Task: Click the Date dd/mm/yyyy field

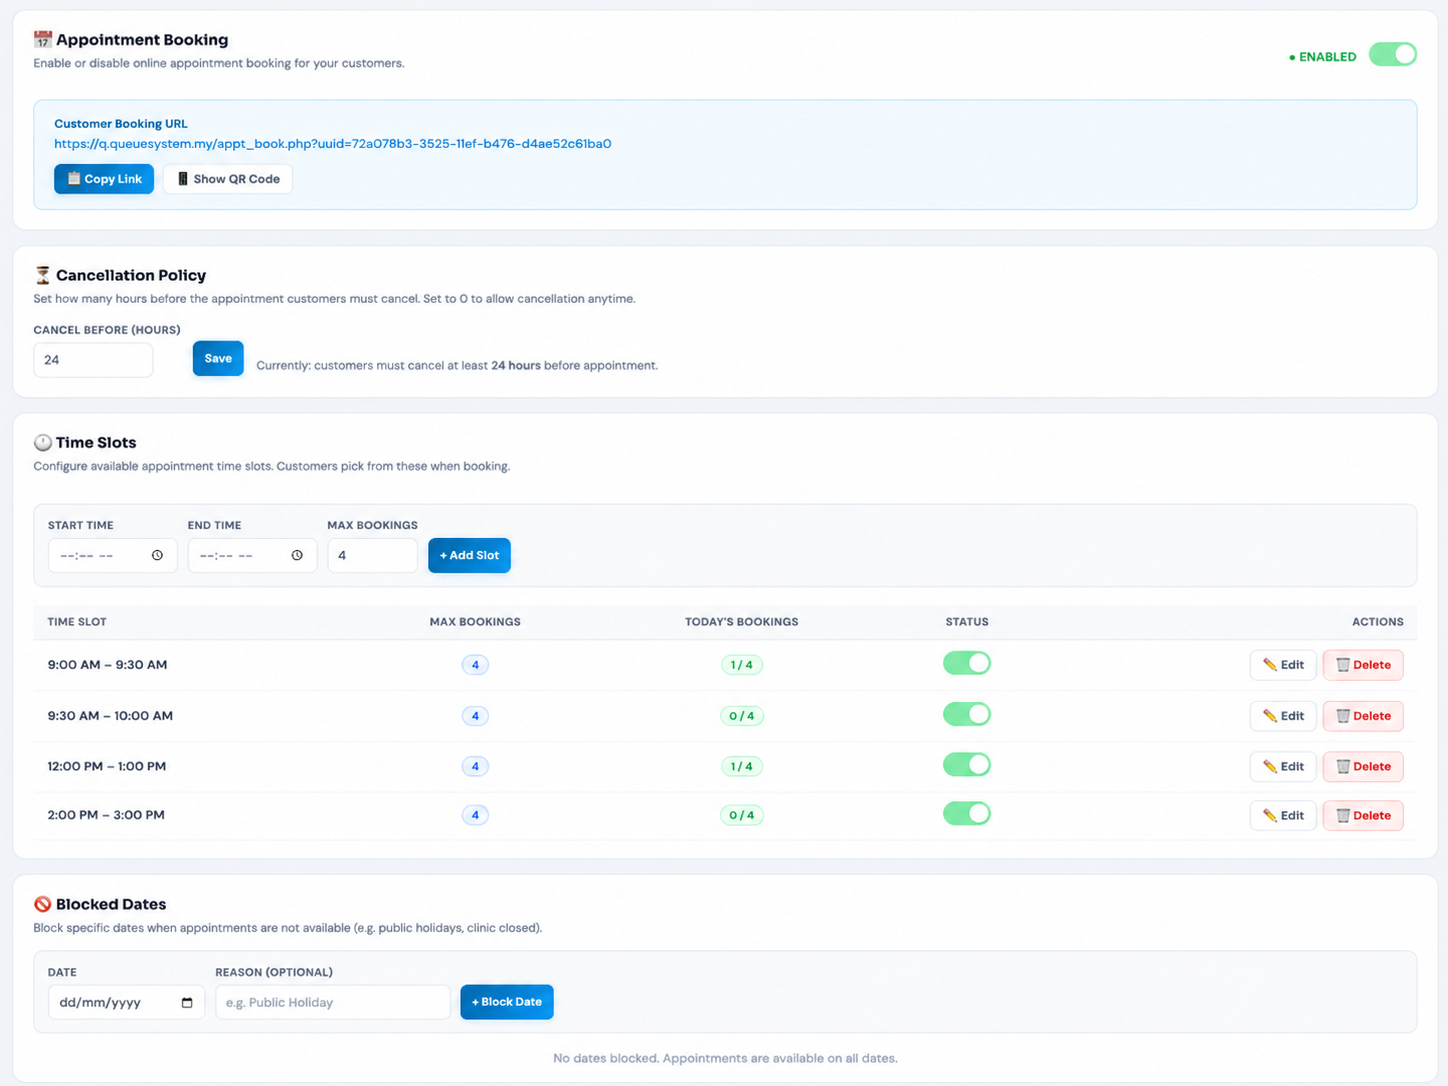Action: coord(126,1002)
